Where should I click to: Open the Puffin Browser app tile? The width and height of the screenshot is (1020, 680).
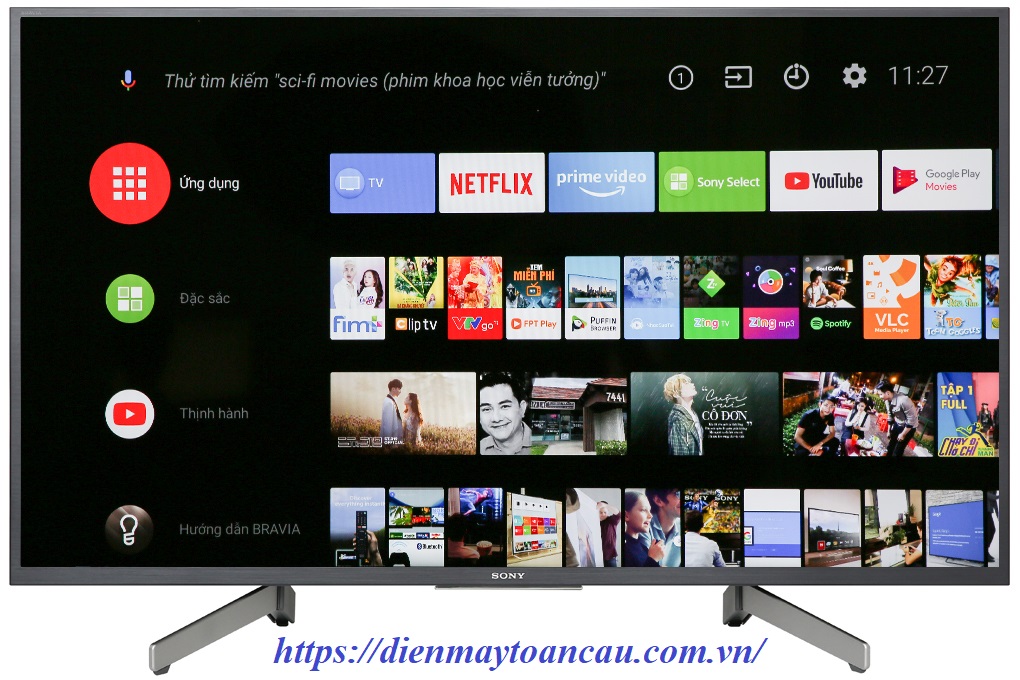[593, 297]
